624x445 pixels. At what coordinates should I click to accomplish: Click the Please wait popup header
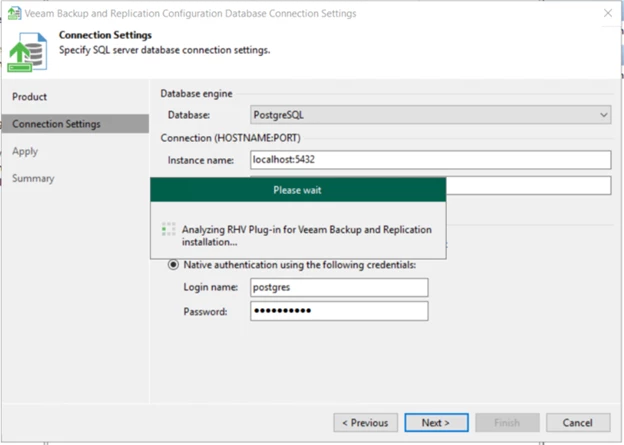click(298, 190)
